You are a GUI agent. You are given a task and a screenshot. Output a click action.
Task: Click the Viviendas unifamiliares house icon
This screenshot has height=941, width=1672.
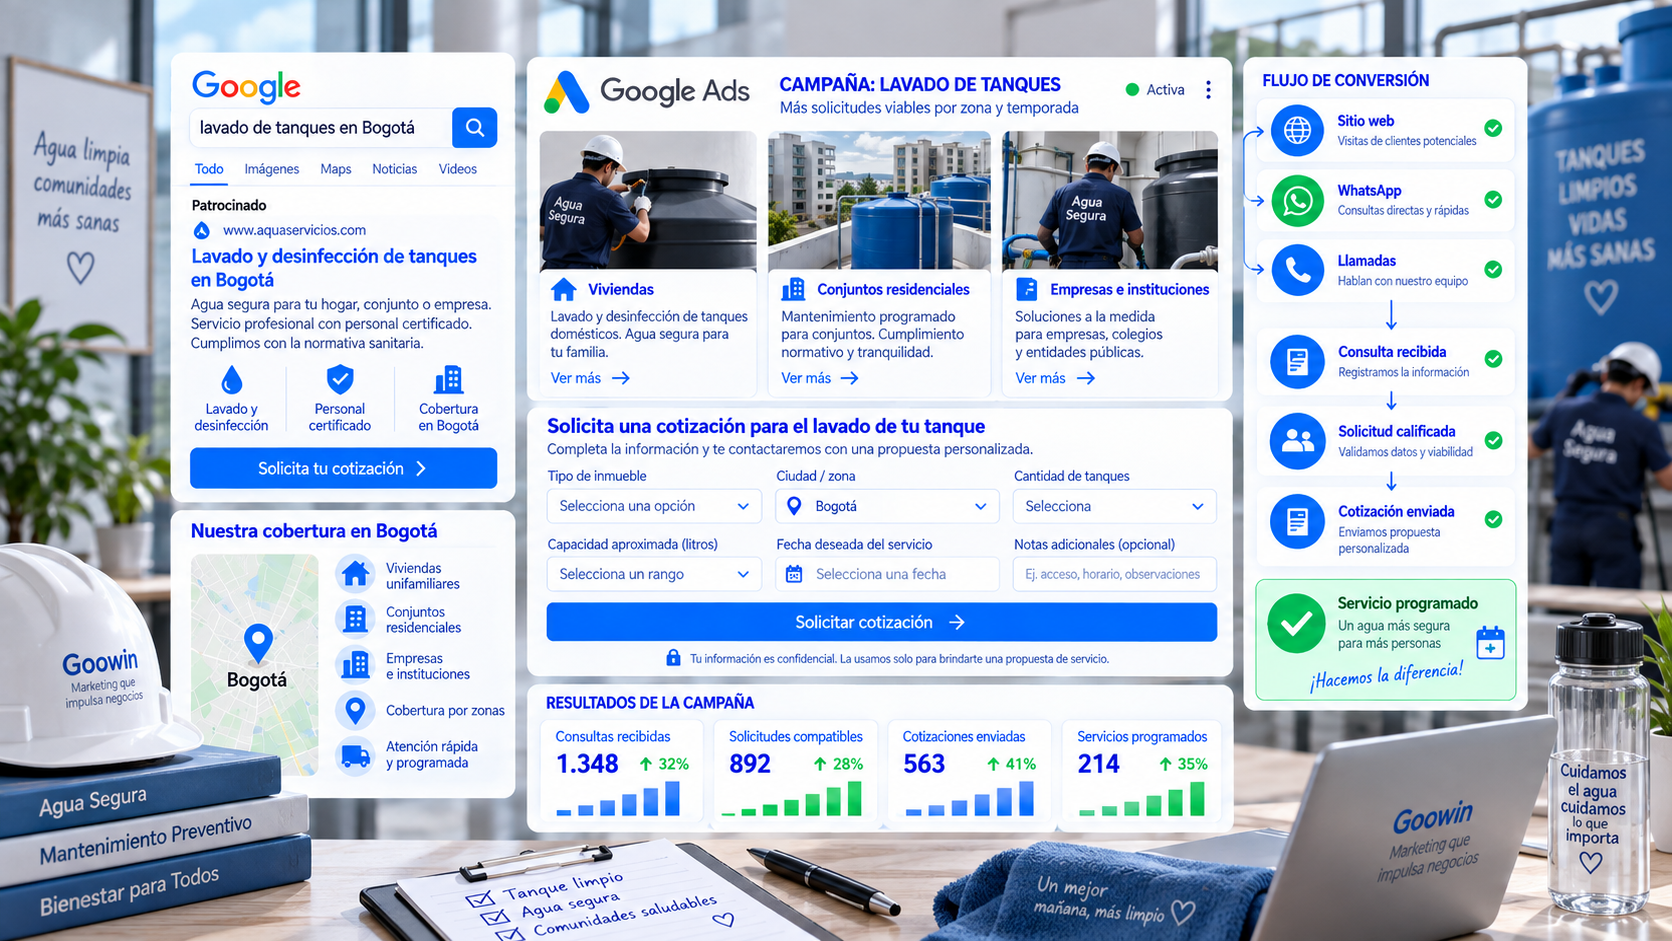click(x=355, y=575)
